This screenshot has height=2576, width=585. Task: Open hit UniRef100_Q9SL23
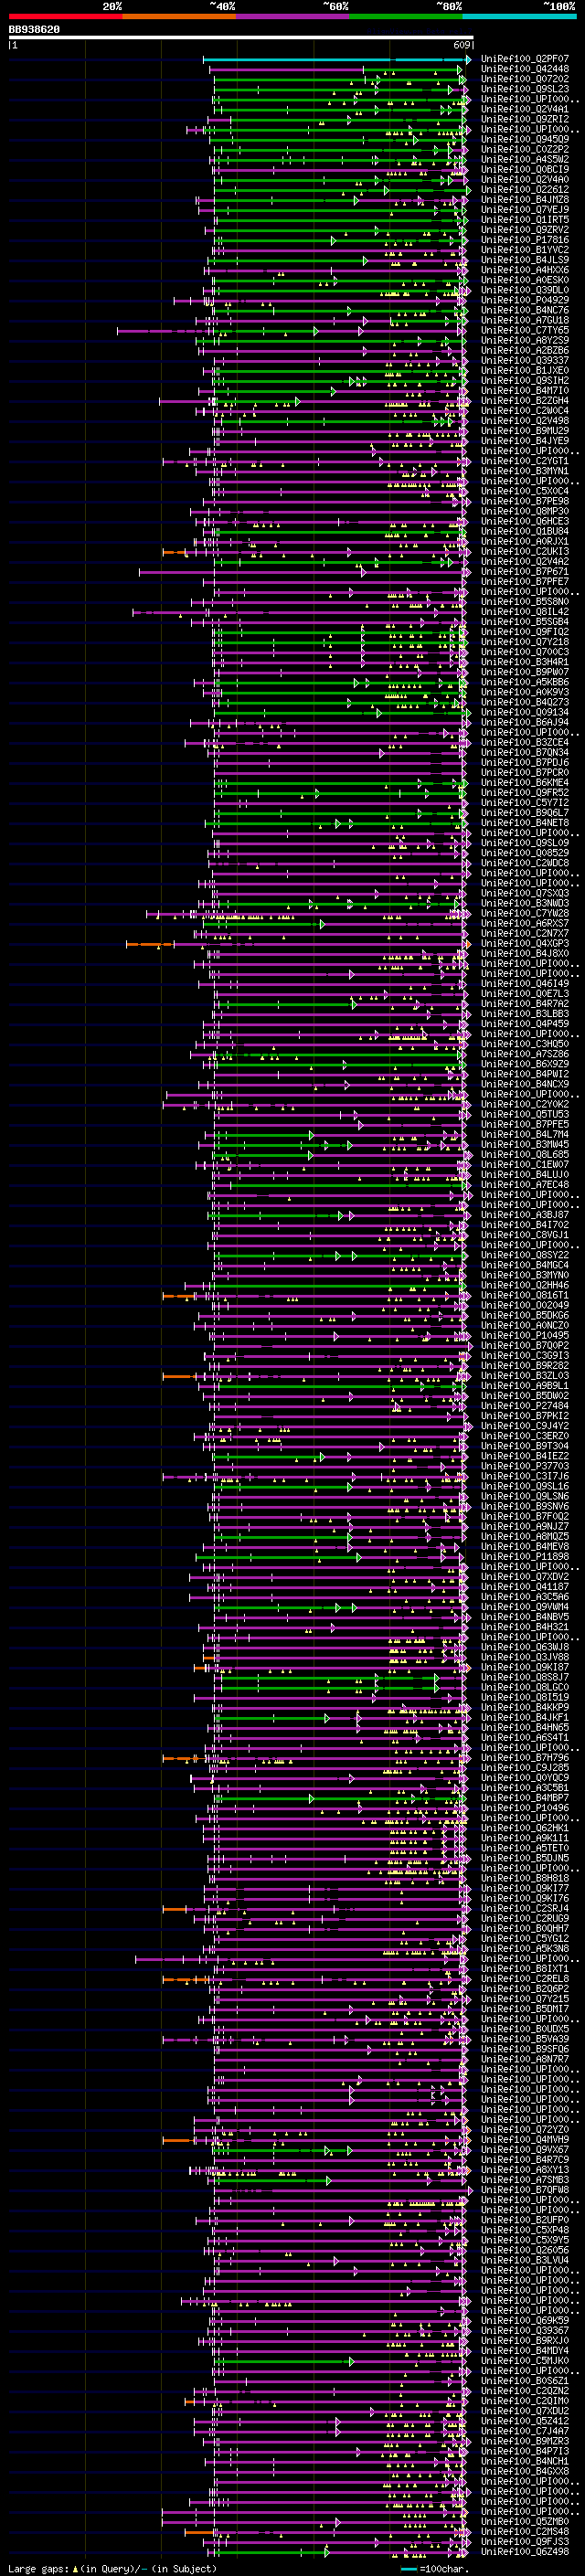click(524, 90)
